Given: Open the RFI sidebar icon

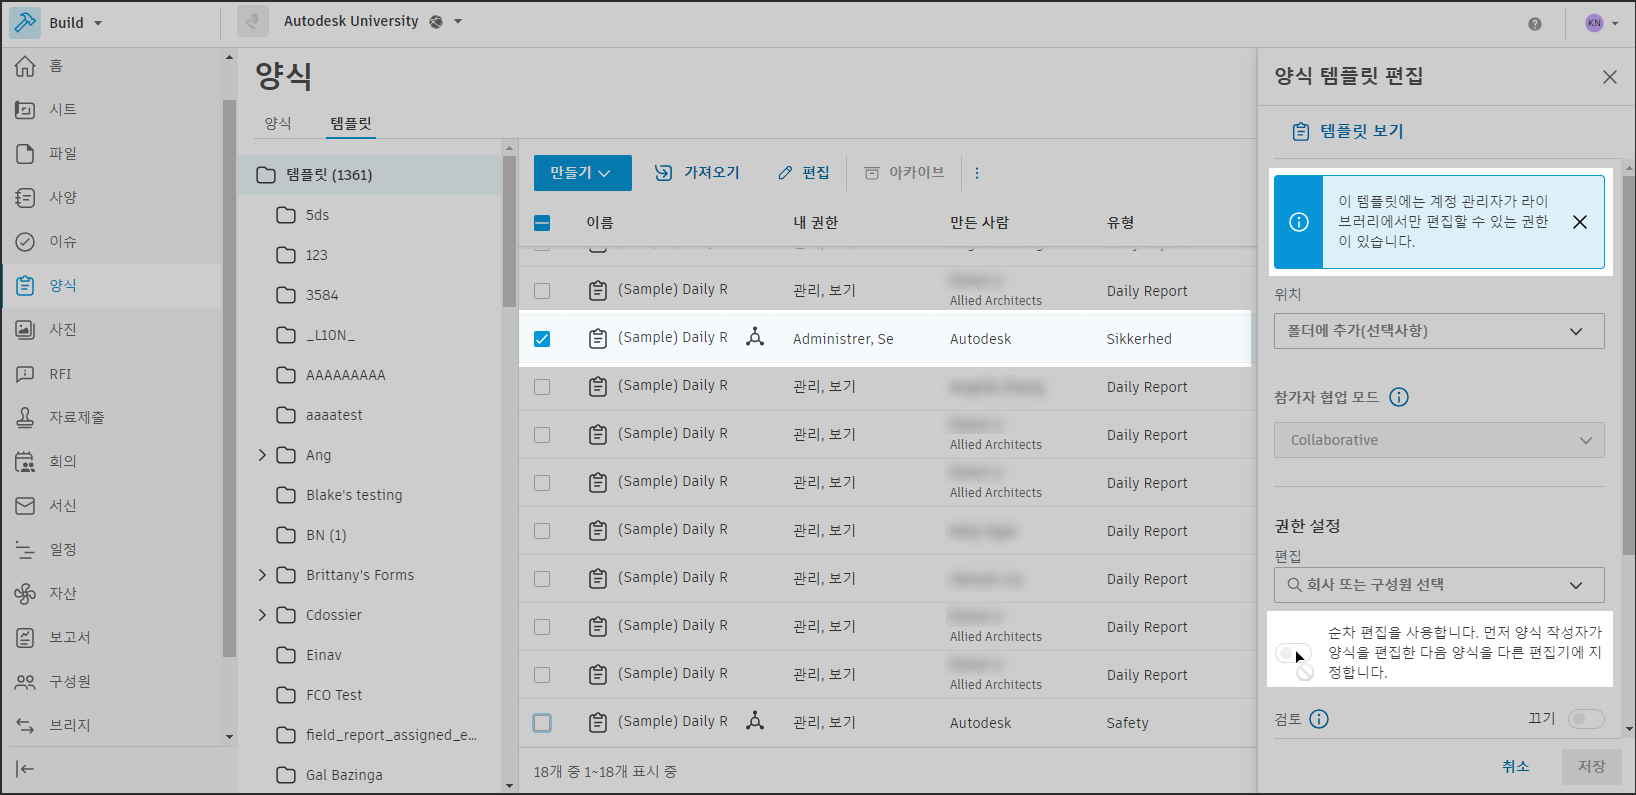Looking at the screenshot, I should point(25,374).
